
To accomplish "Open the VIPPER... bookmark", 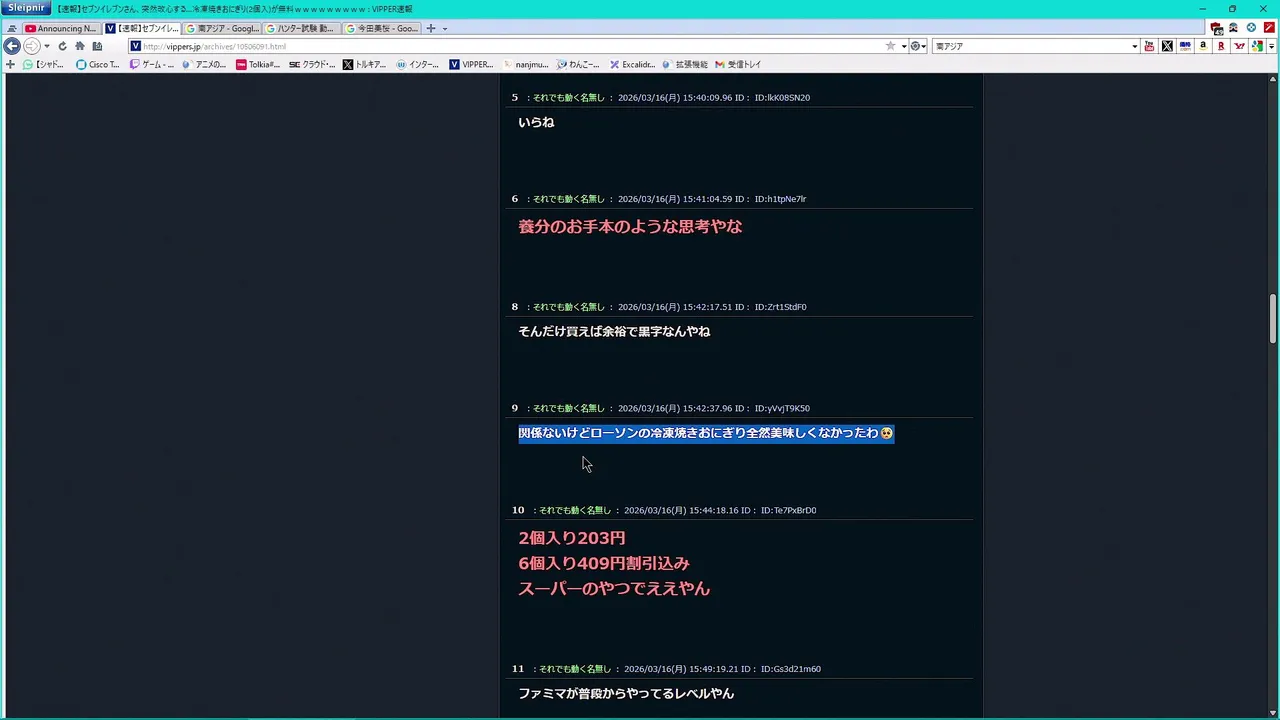I will pos(471,64).
